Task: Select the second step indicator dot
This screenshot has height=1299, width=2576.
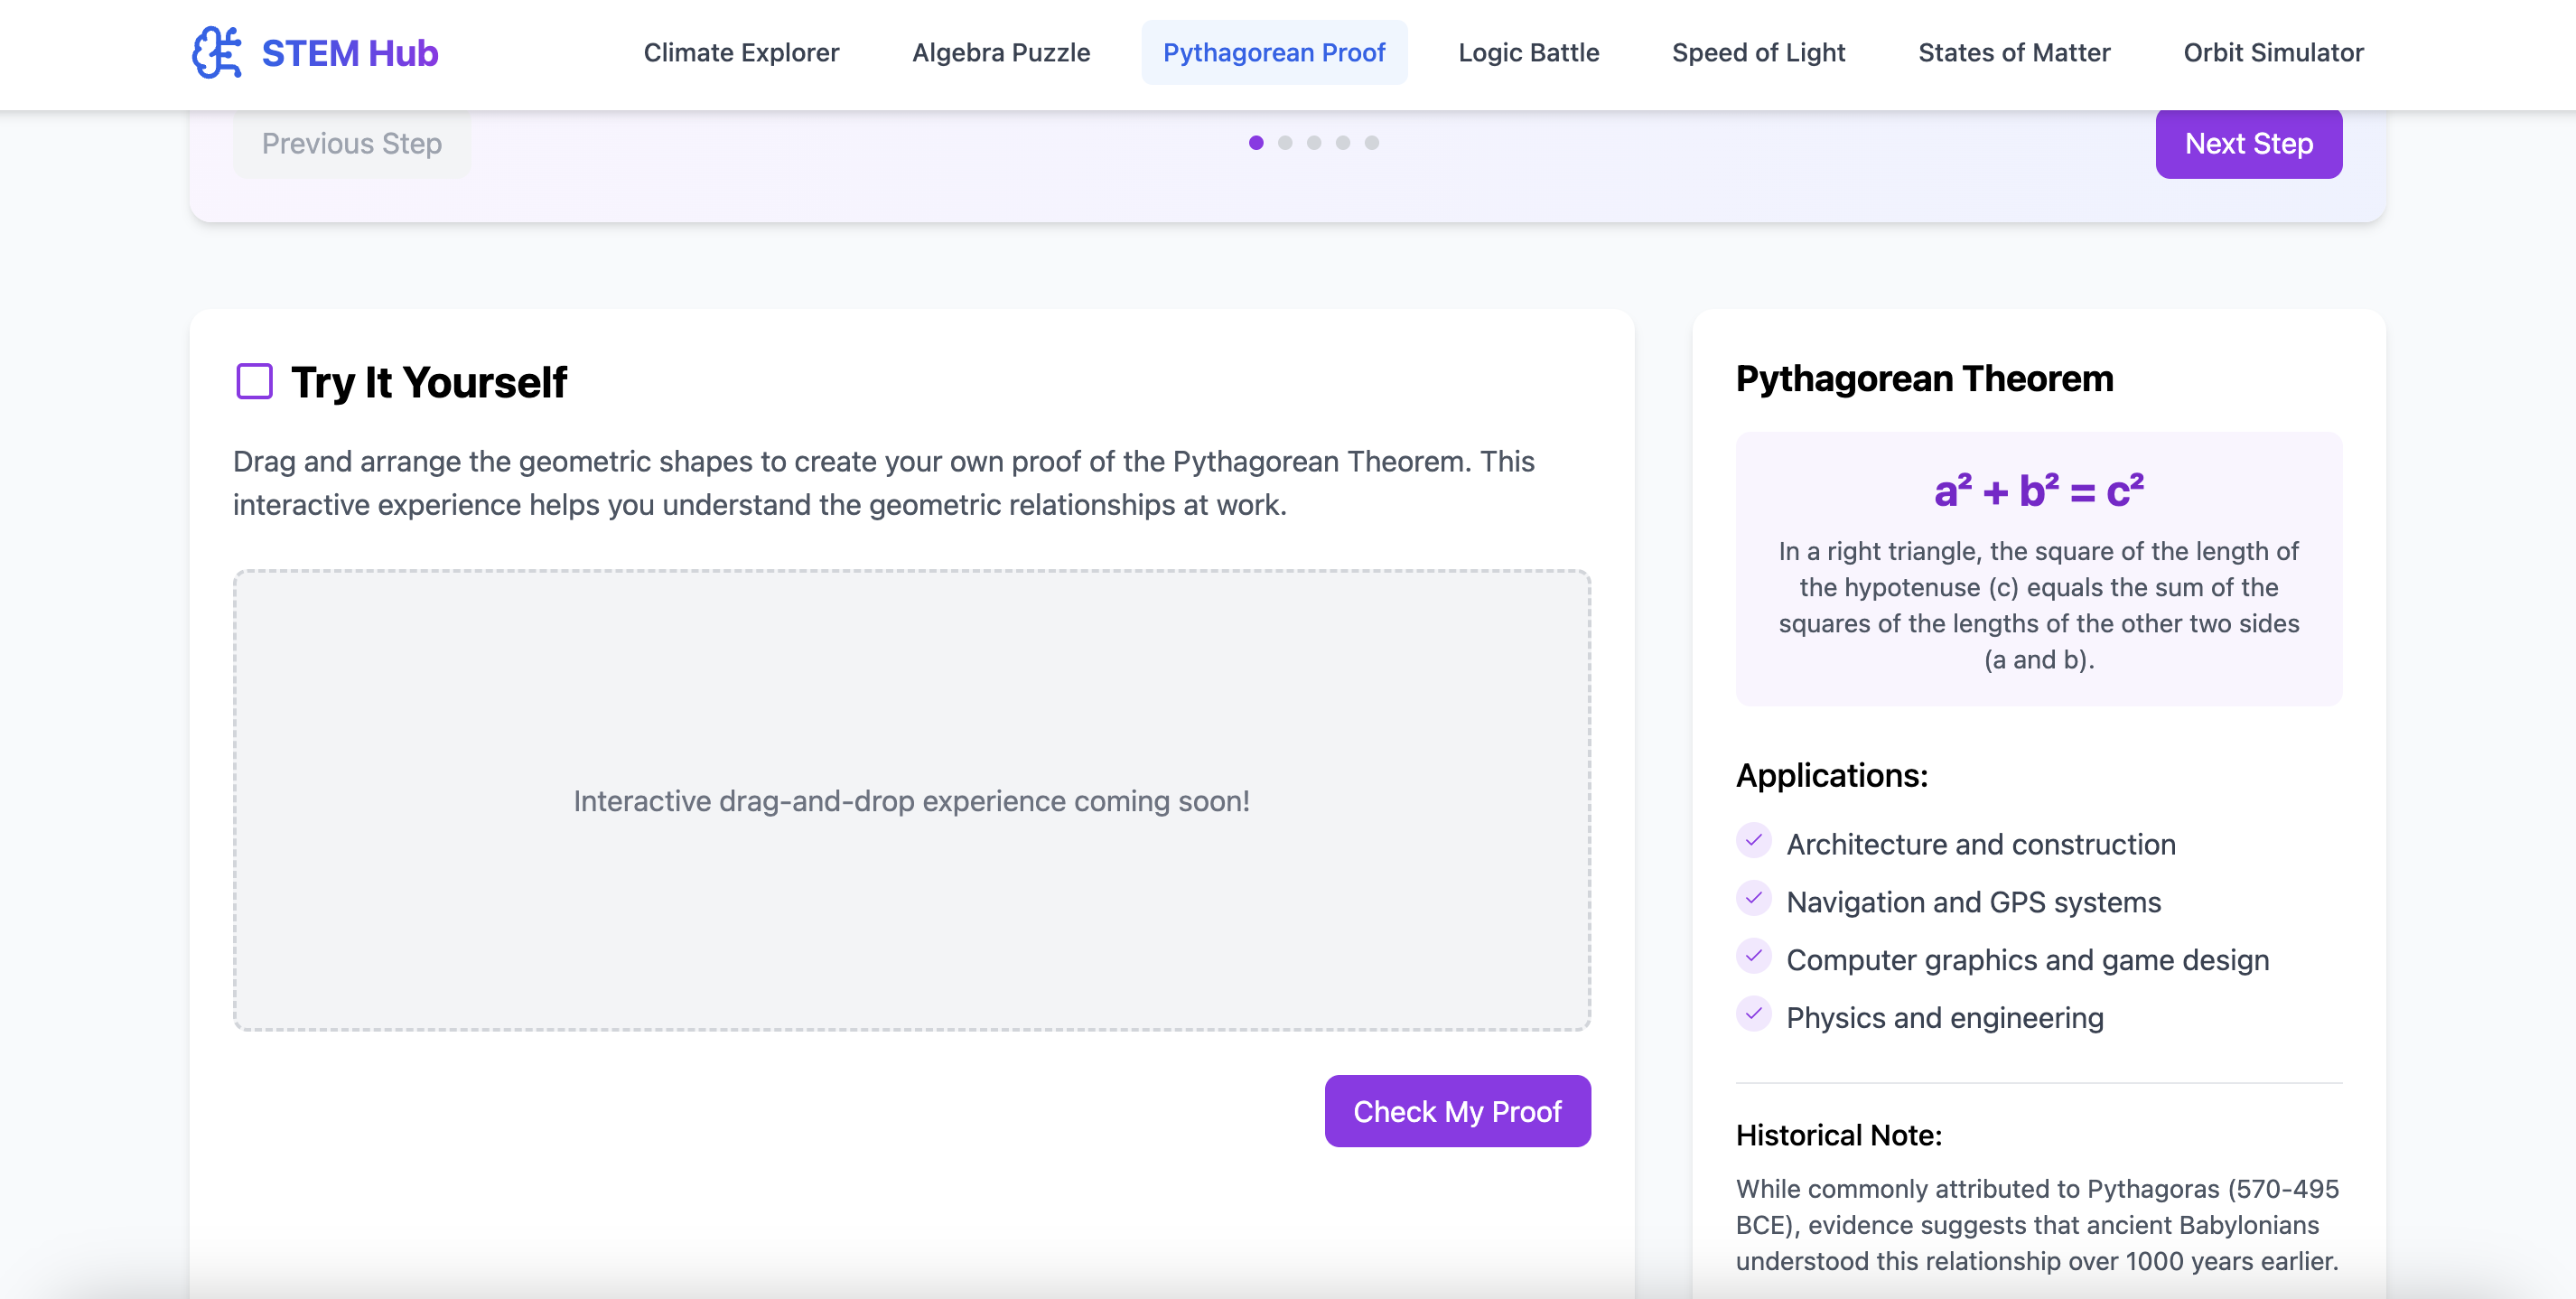Action: click(1285, 143)
